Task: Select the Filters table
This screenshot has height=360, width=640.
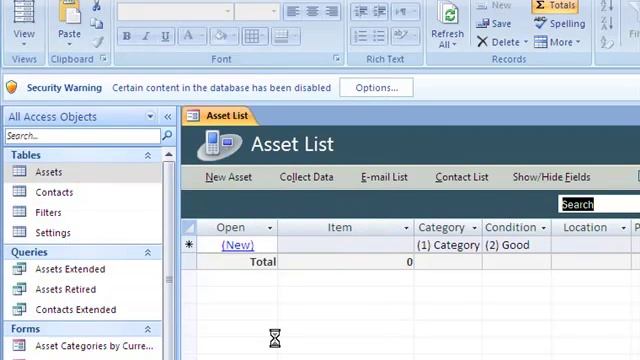Action: 83,212
